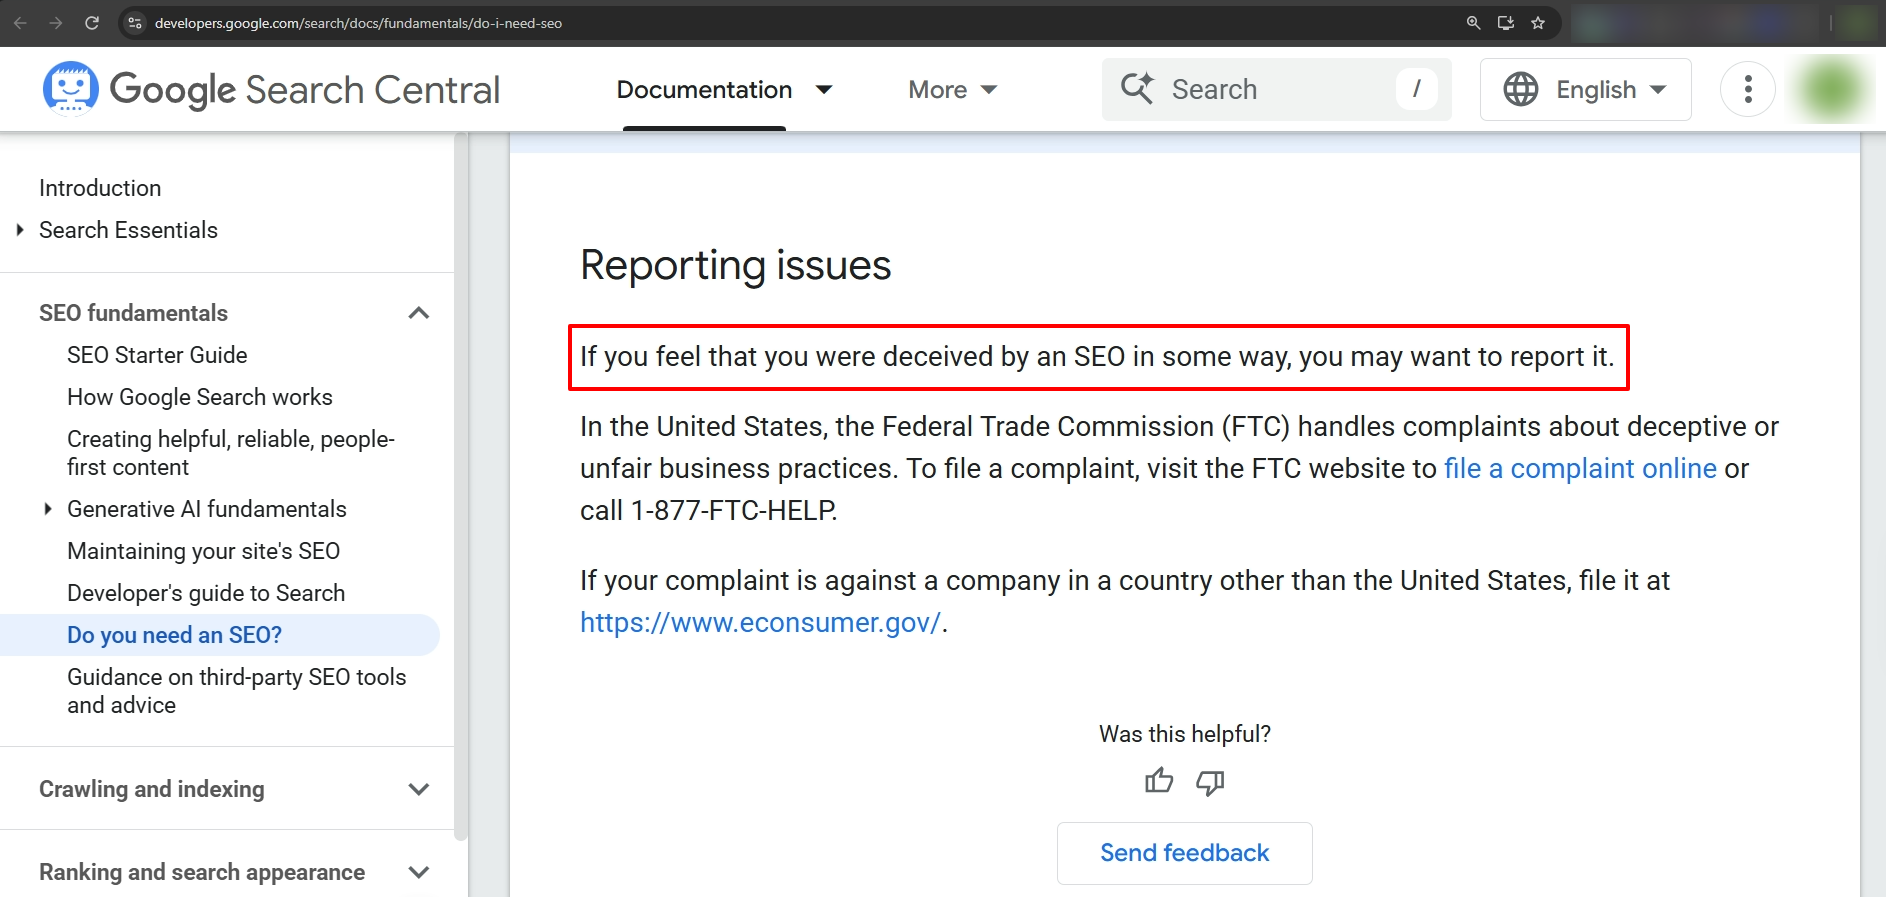Open the econsumer.gov link

[x=760, y=622]
